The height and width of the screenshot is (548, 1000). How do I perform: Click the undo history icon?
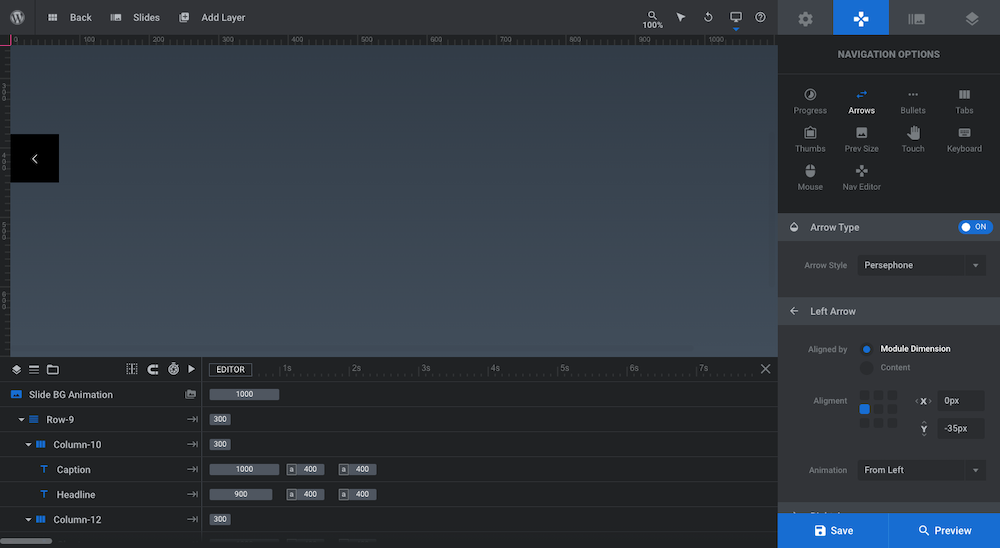(708, 17)
